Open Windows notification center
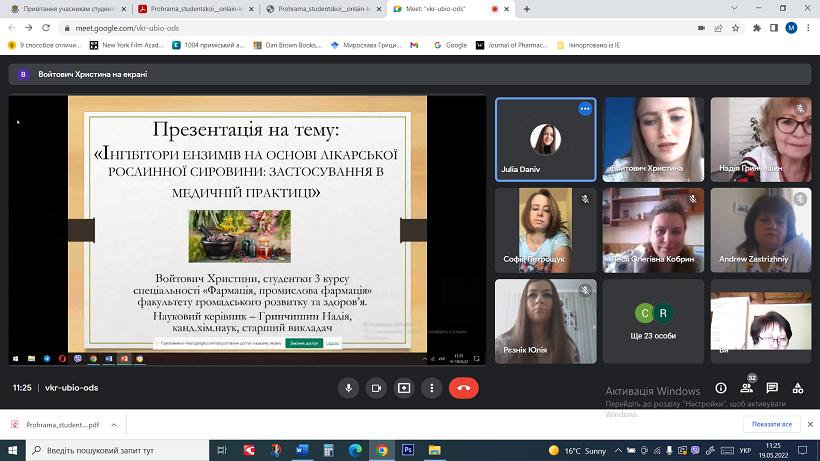This screenshot has height=461, width=820. coord(803,450)
